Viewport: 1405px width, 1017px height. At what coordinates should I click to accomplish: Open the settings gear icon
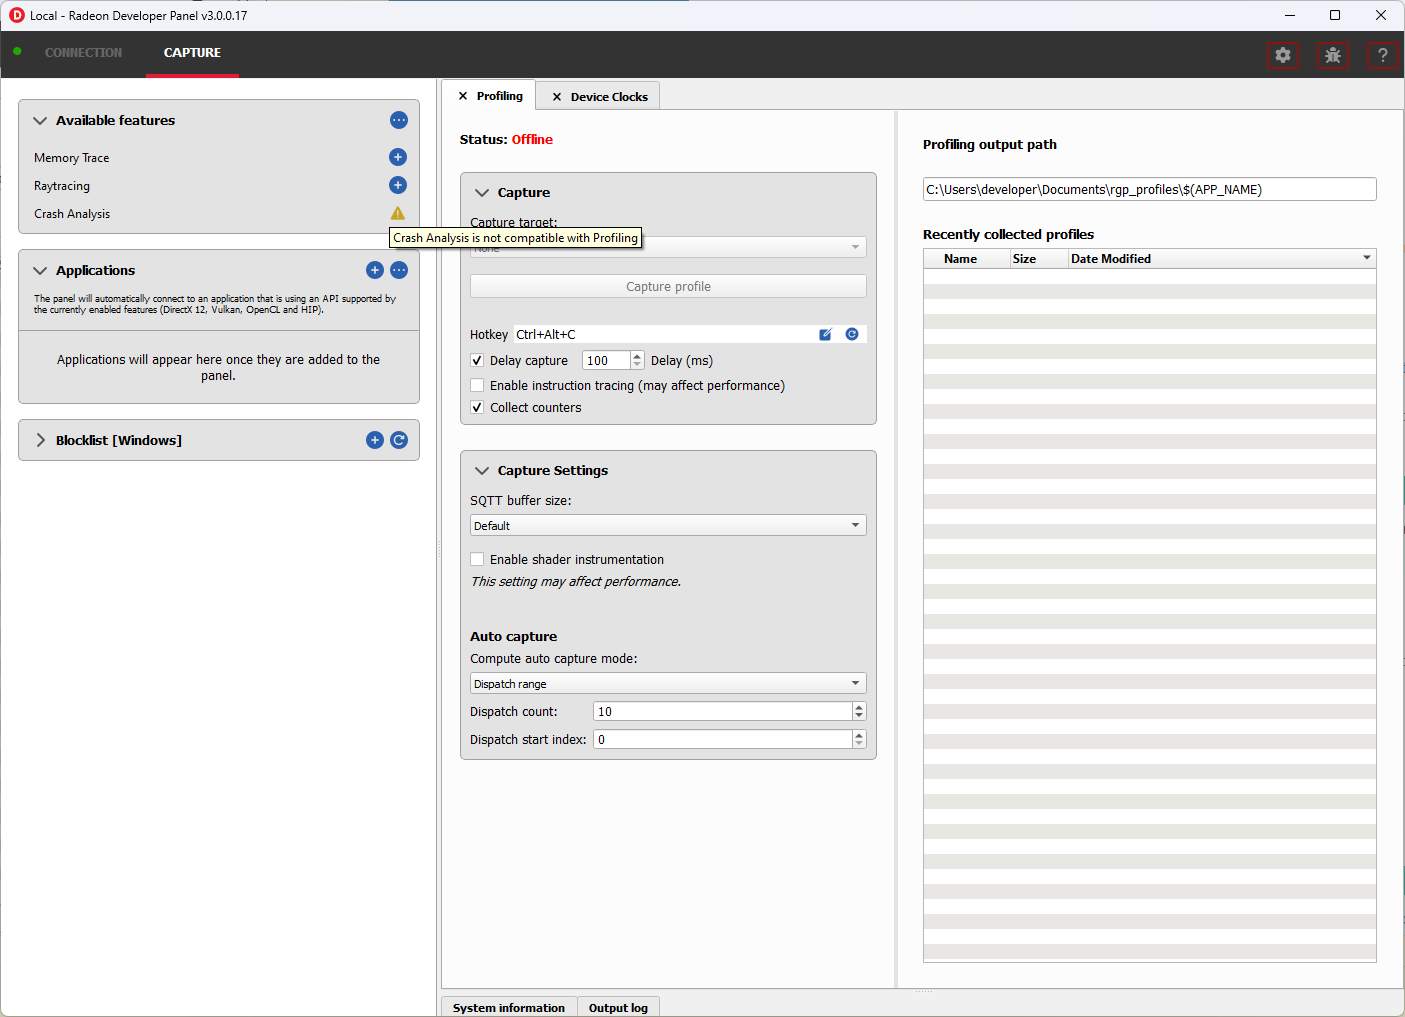pos(1283,55)
